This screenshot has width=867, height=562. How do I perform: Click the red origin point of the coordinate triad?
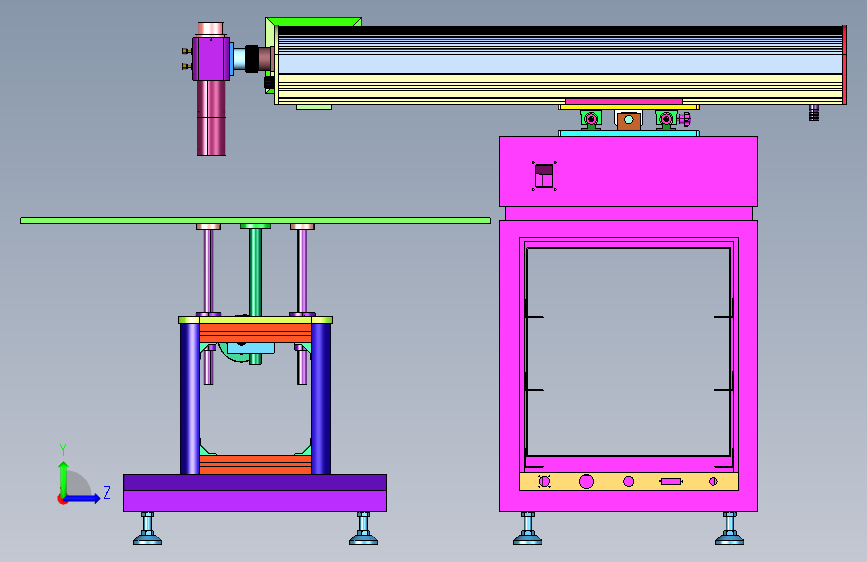(62, 499)
